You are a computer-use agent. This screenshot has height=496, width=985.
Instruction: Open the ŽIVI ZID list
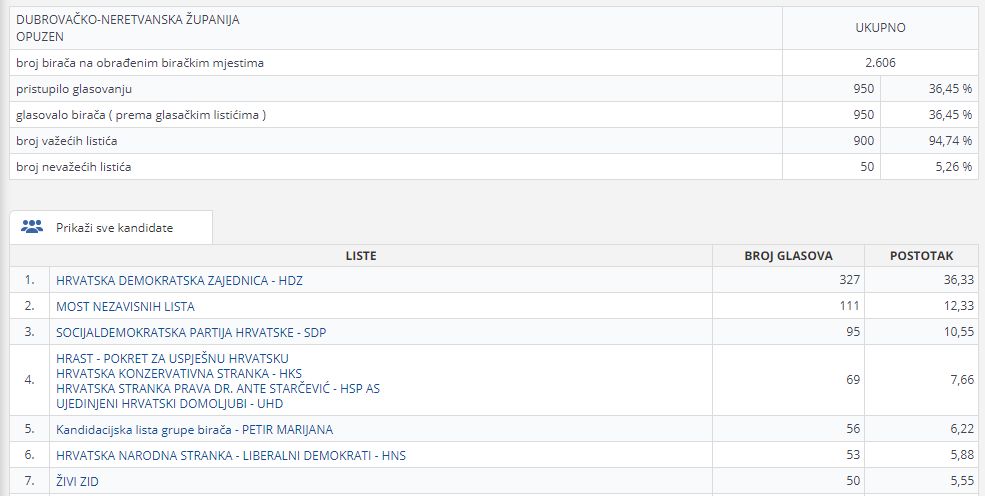point(77,482)
